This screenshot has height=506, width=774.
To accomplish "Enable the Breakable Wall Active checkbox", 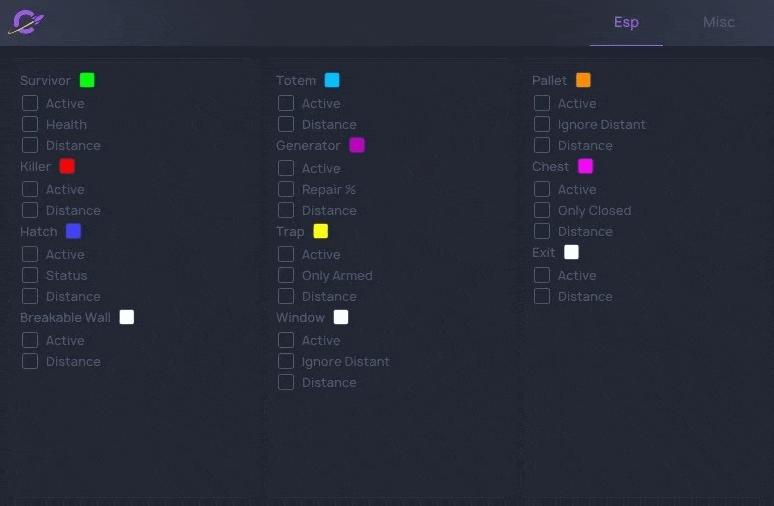I will point(30,340).
